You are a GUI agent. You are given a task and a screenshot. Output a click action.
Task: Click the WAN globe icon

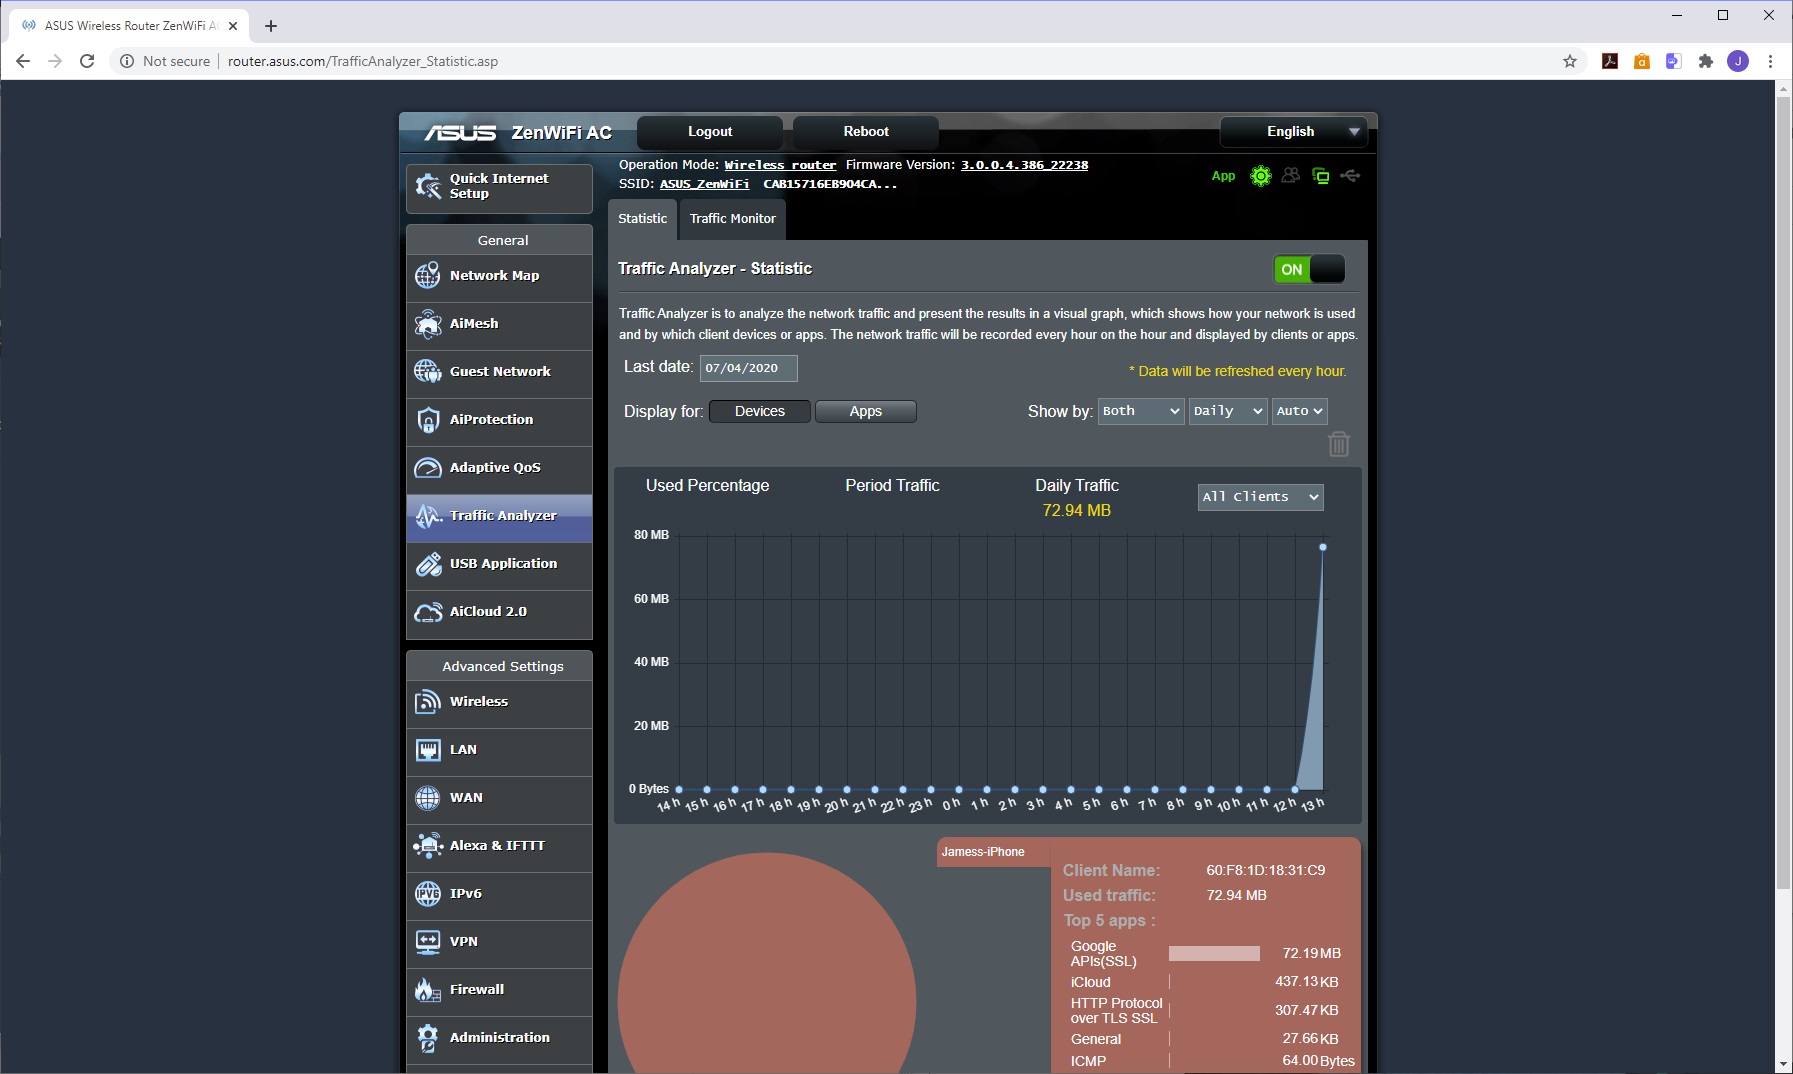coord(428,797)
